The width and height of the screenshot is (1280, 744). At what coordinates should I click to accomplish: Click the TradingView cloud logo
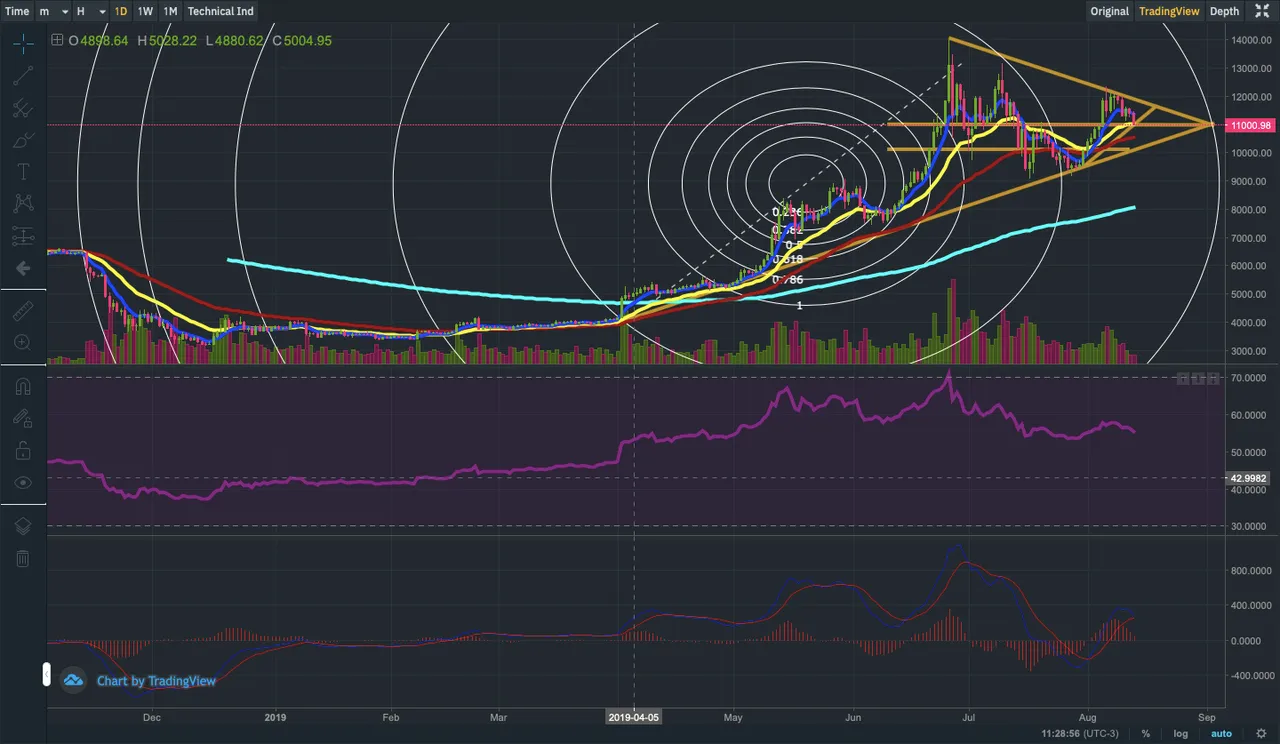pos(73,681)
